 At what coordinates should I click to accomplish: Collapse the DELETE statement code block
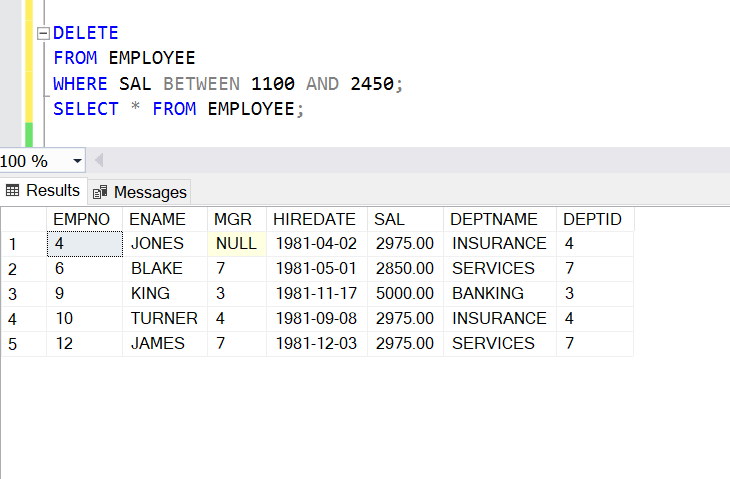click(x=43, y=34)
